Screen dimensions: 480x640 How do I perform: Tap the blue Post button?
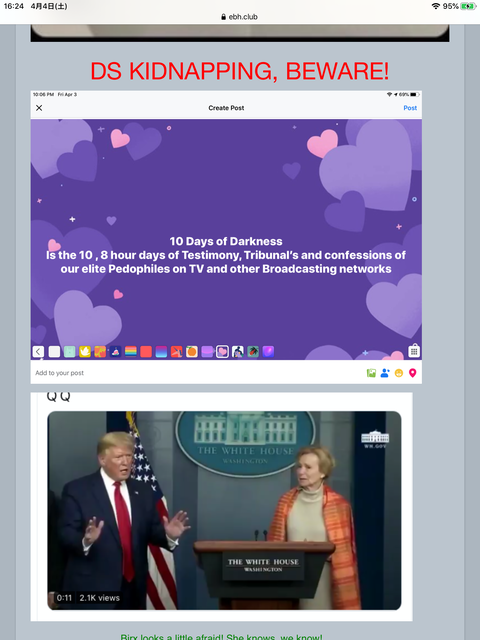point(410,108)
